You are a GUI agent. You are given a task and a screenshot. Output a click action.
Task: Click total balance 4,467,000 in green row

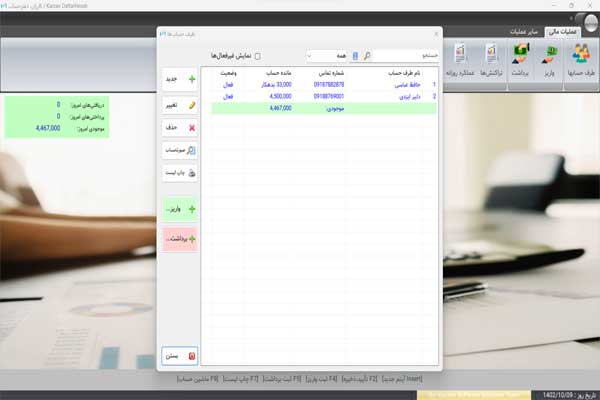coord(280,108)
